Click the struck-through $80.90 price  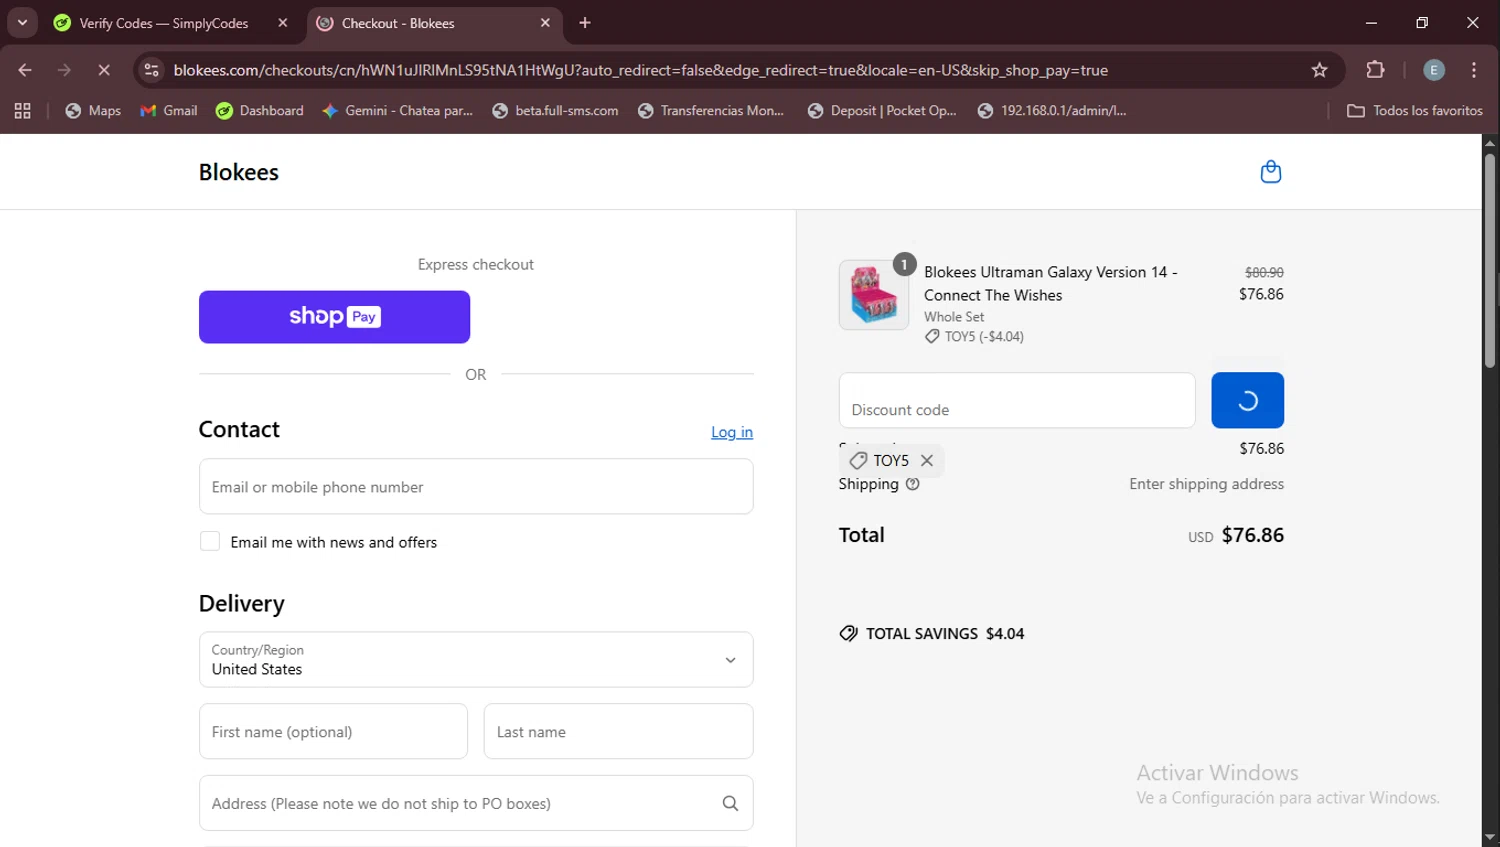pos(1264,272)
